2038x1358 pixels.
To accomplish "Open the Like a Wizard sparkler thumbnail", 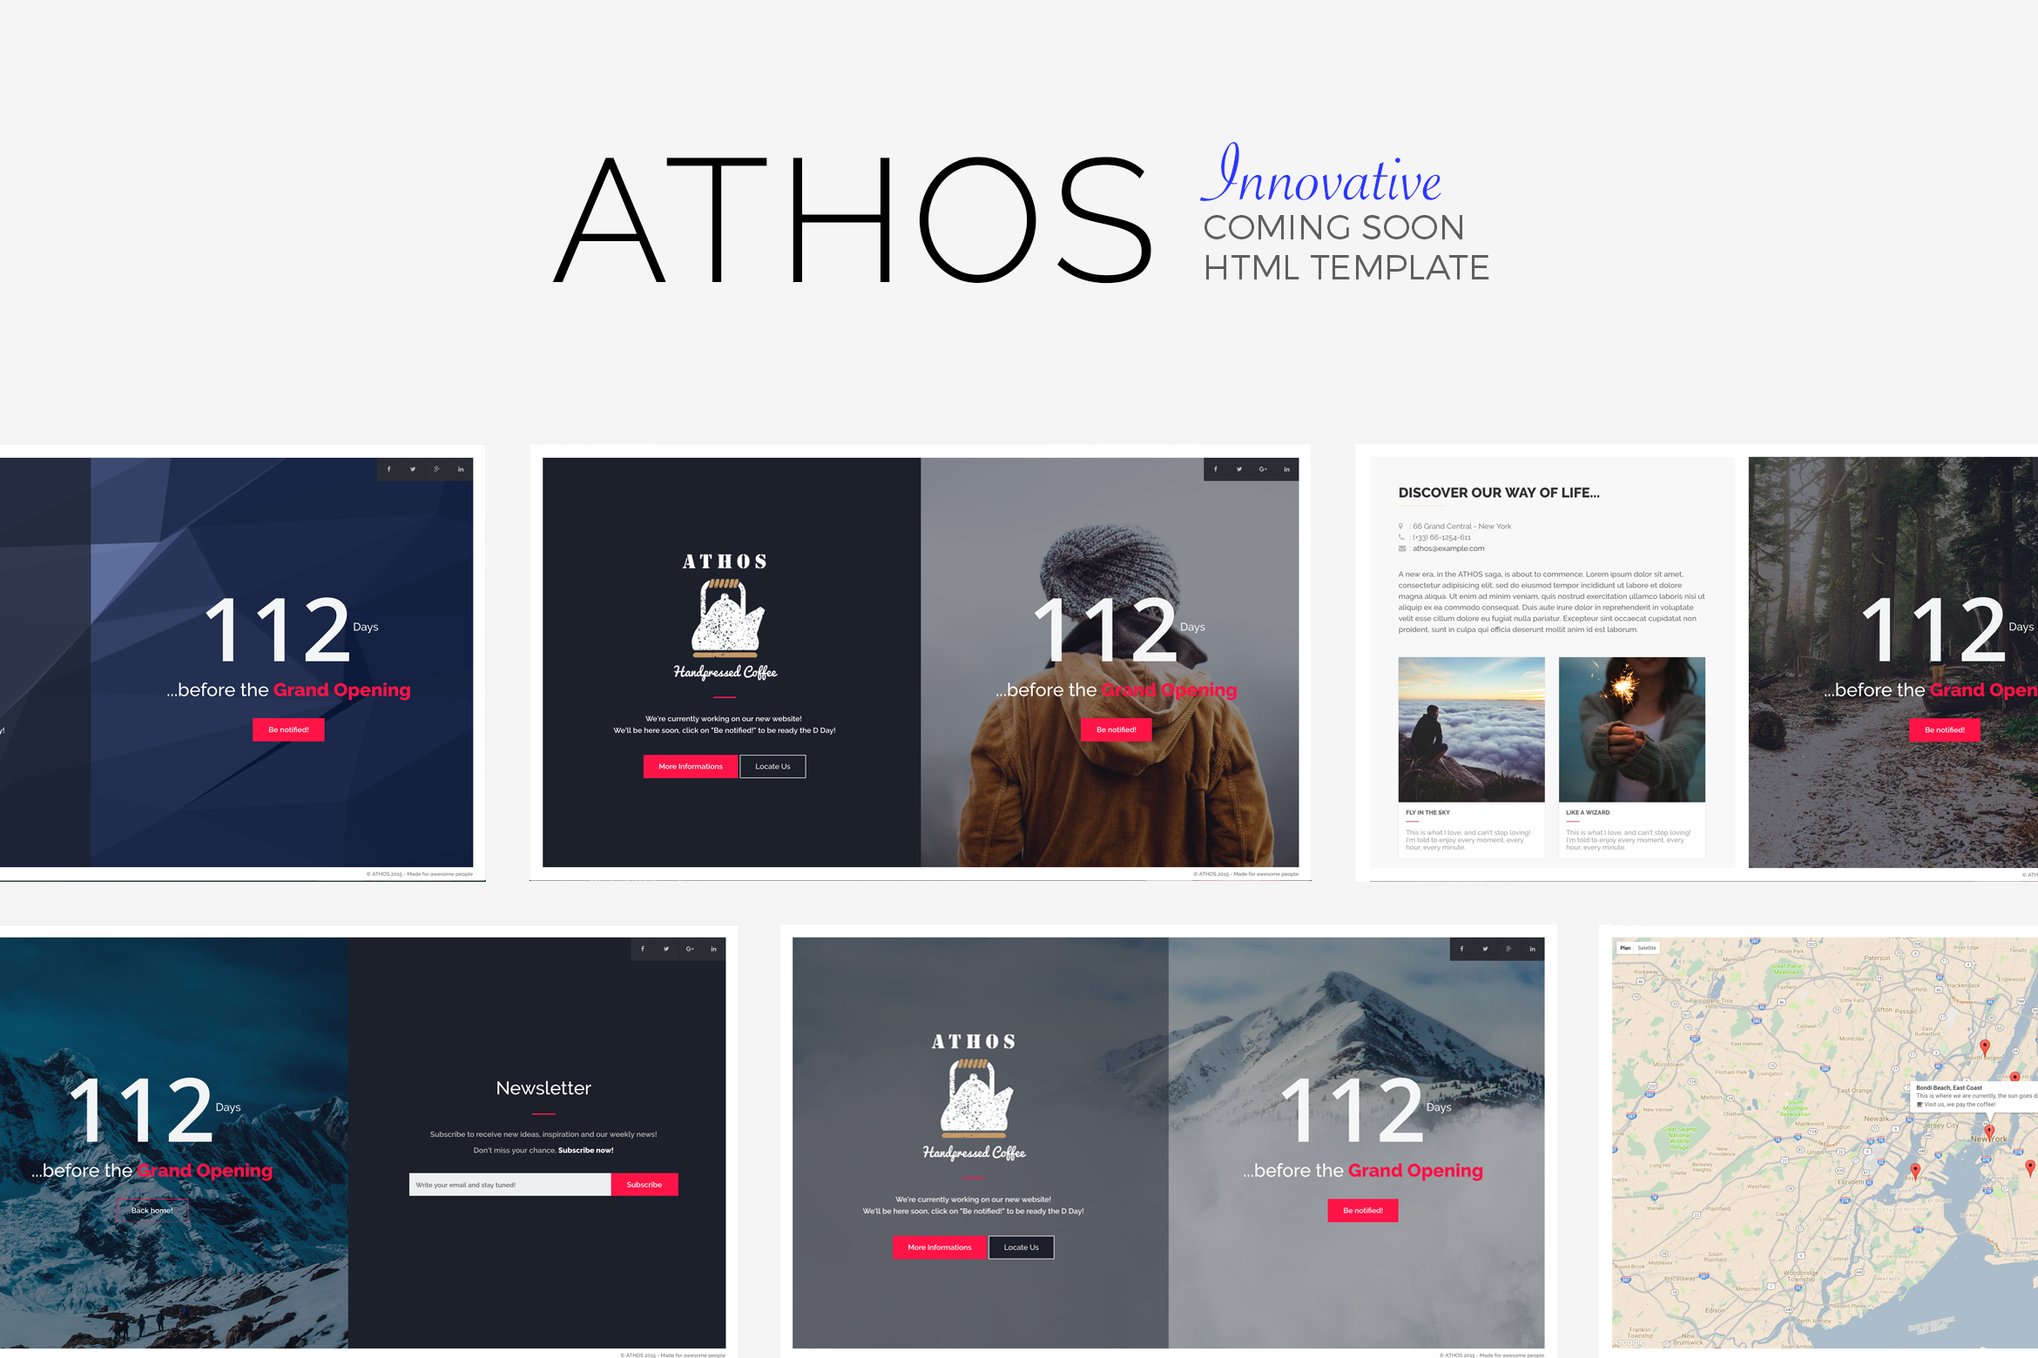I will pyautogui.click(x=1632, y=729).
